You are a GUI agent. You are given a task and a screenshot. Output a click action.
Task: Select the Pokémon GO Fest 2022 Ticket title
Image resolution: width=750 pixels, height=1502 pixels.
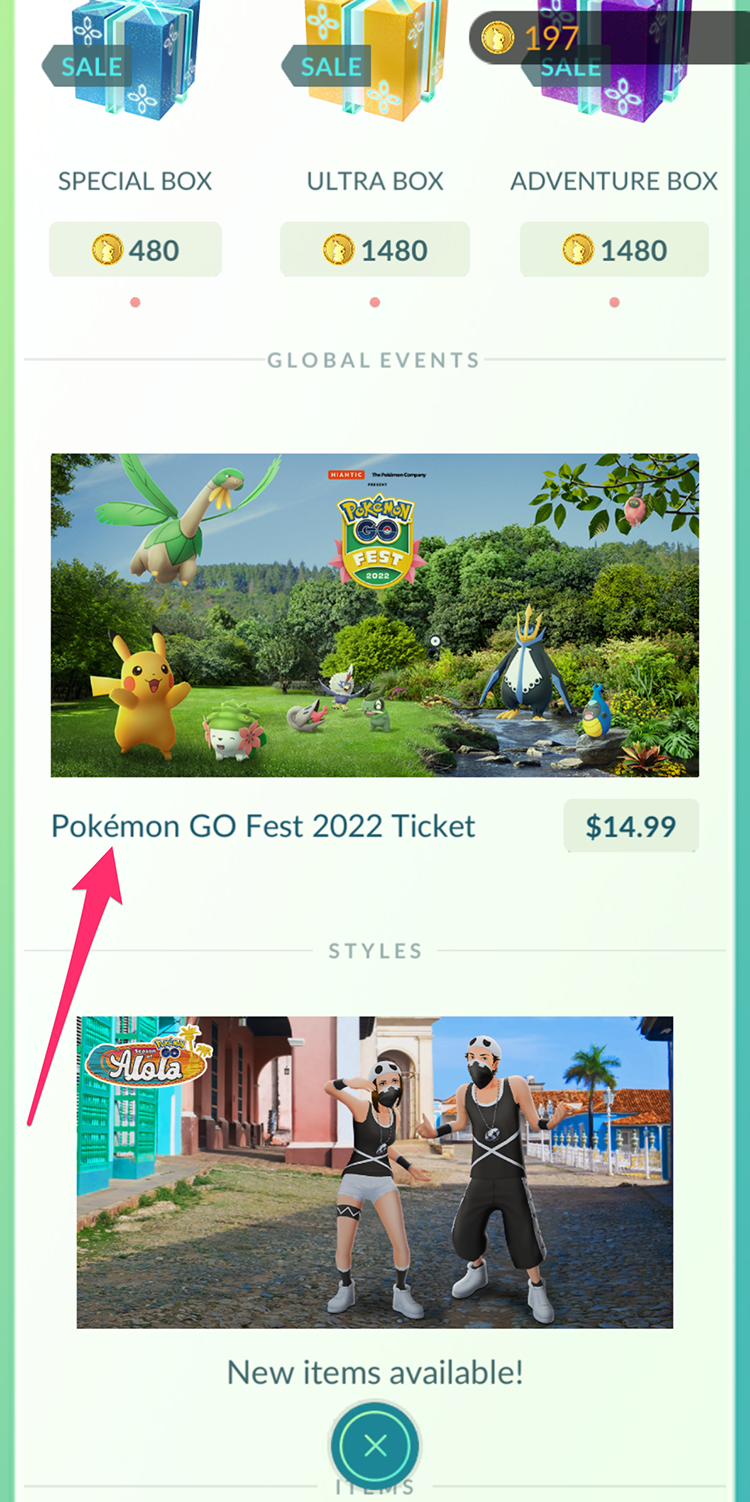coord(263,826)
